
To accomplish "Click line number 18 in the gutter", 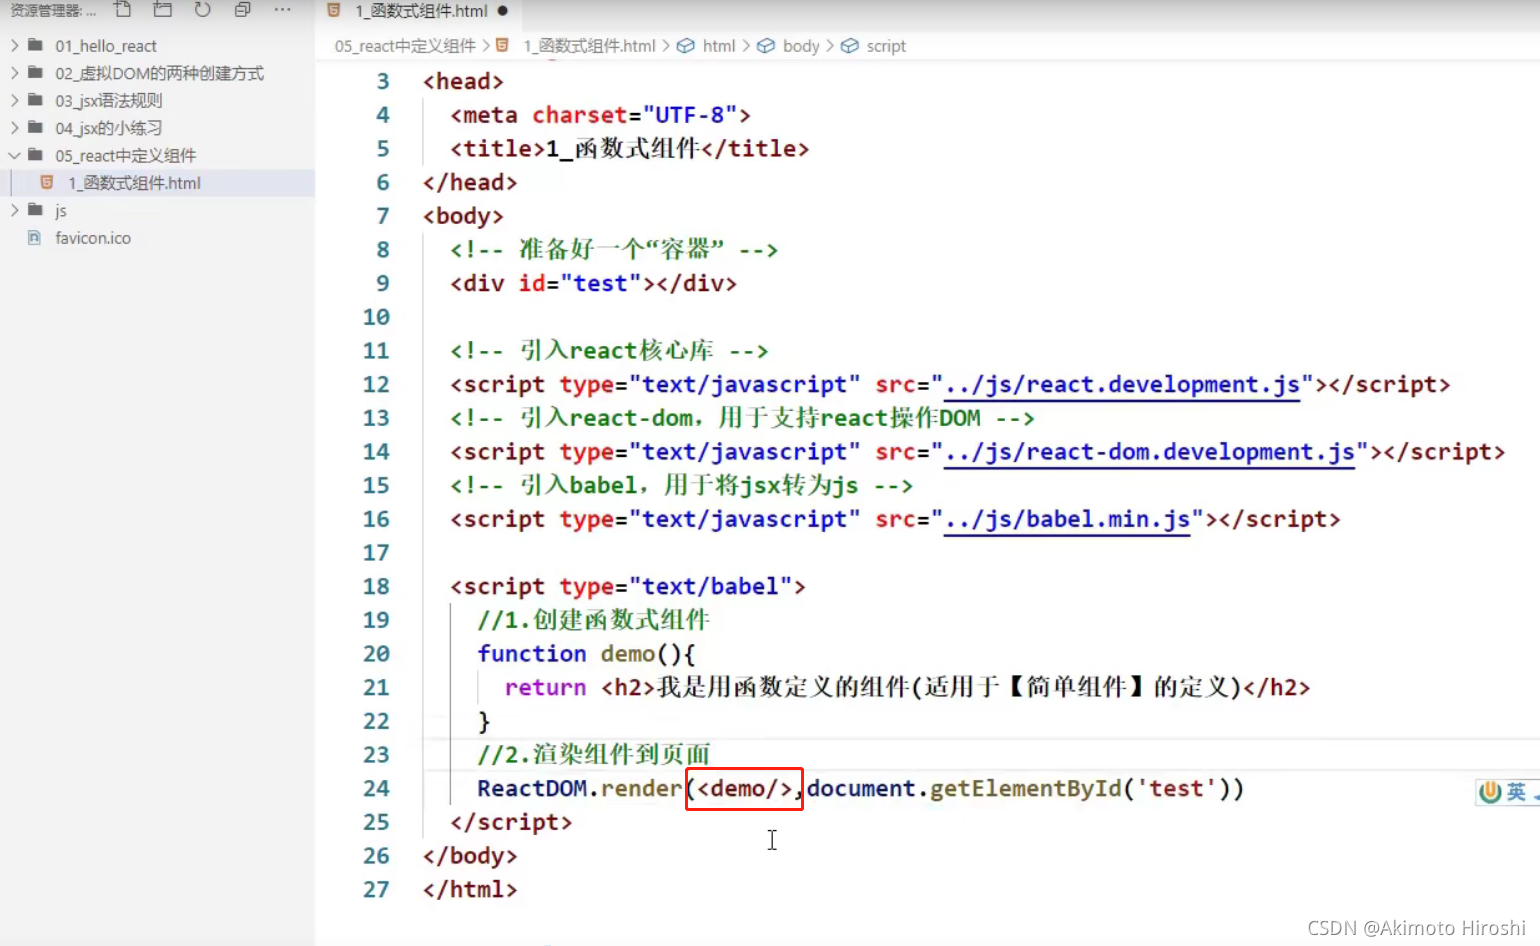I will click(376, 587).
